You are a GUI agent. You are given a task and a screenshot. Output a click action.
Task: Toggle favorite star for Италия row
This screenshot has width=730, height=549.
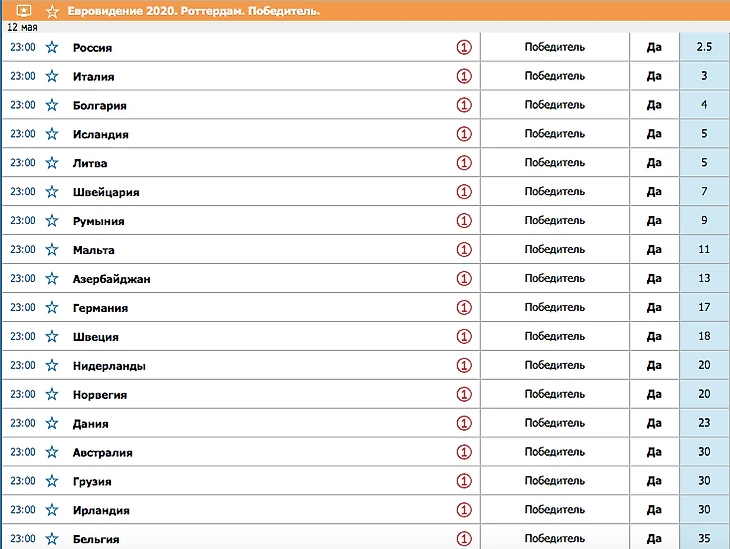click(52, 76)
